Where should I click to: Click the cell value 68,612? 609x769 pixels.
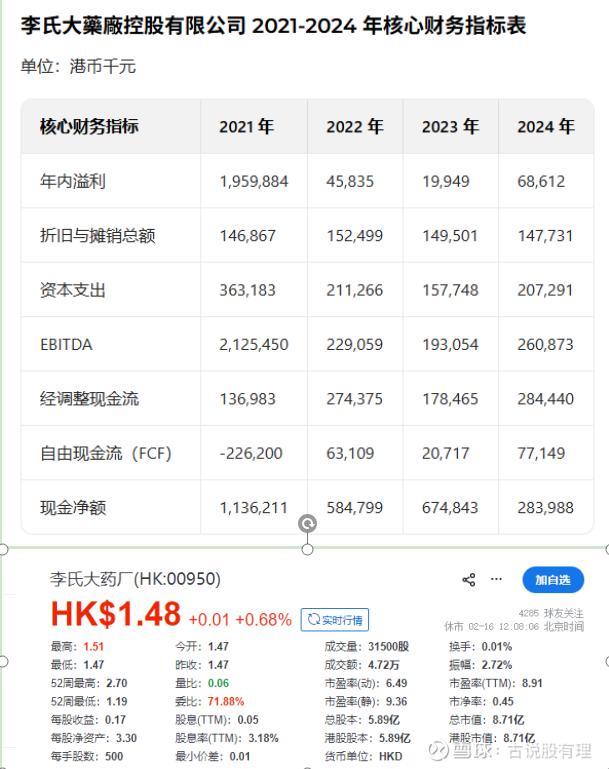(541, 182)
